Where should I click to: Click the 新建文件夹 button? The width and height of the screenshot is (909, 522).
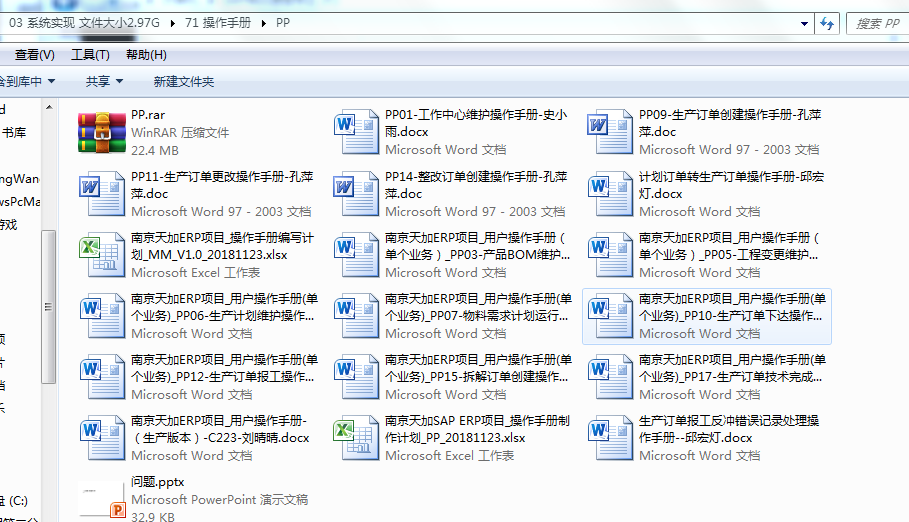coord(183,81)
